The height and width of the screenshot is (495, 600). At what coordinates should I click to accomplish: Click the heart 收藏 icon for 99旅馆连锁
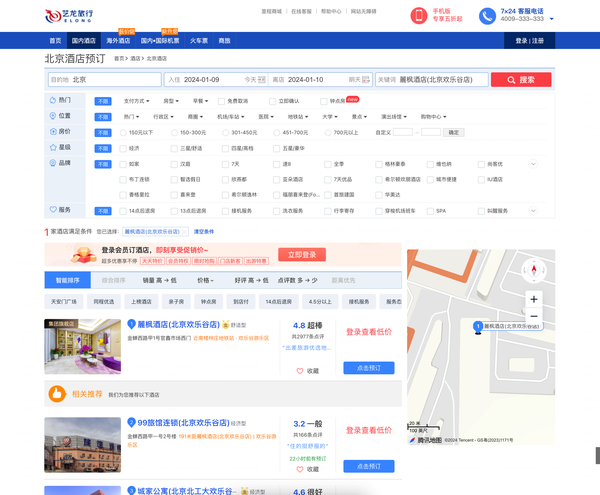(300, 469)
